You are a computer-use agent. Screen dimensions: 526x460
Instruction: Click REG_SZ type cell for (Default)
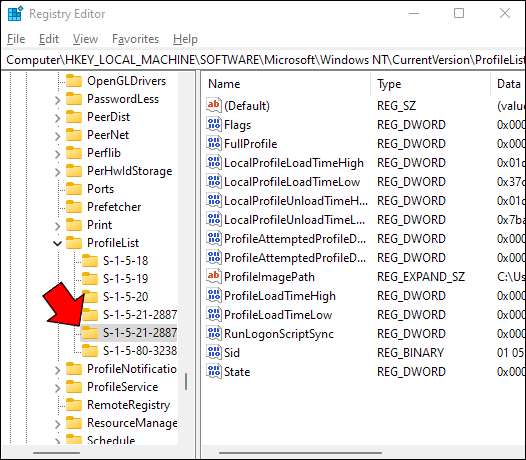point(396,106)
